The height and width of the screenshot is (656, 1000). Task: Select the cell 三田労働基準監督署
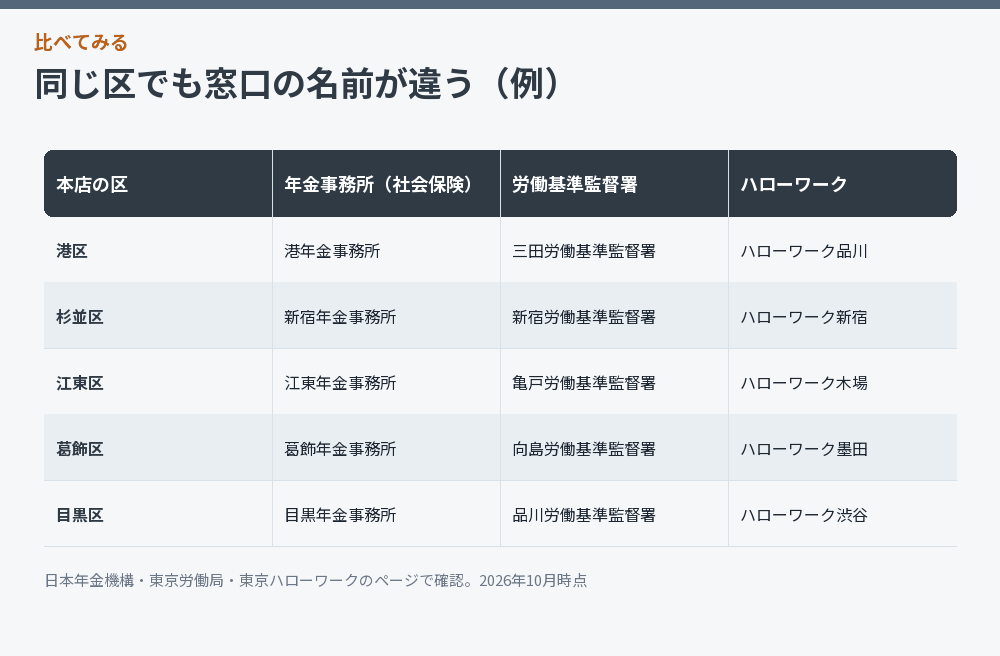point(614,250)
